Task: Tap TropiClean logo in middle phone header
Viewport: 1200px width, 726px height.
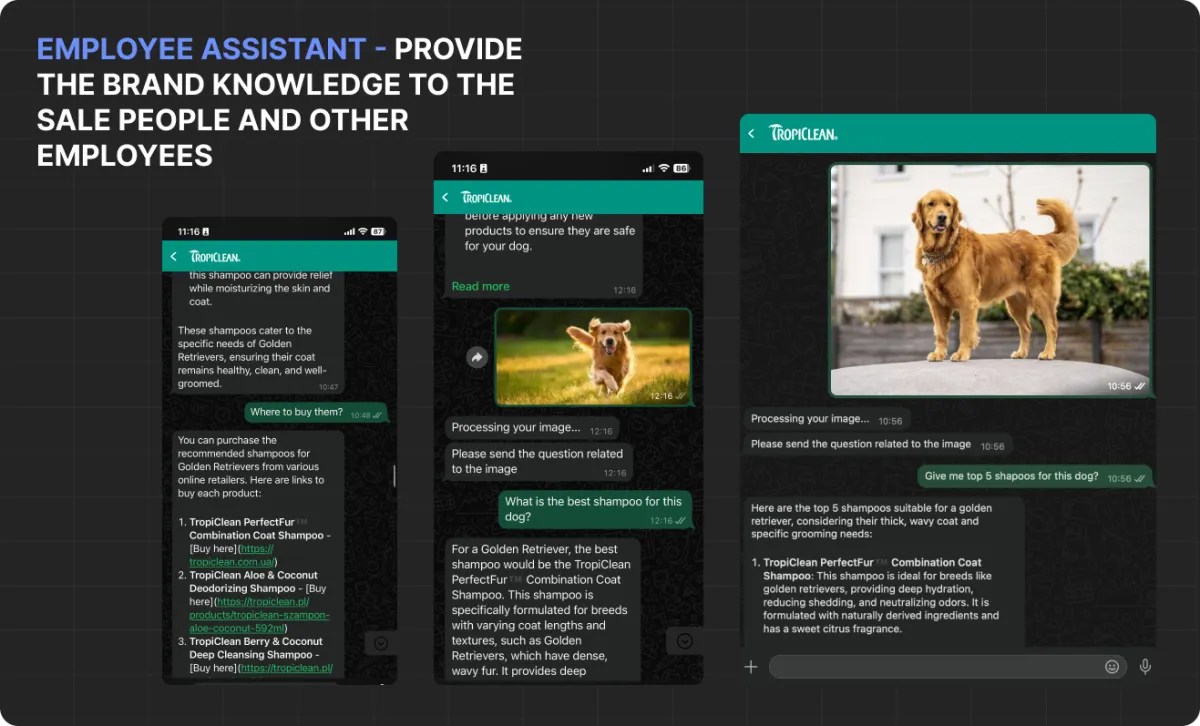Action: pyautogui.click(x=486, y=198)
